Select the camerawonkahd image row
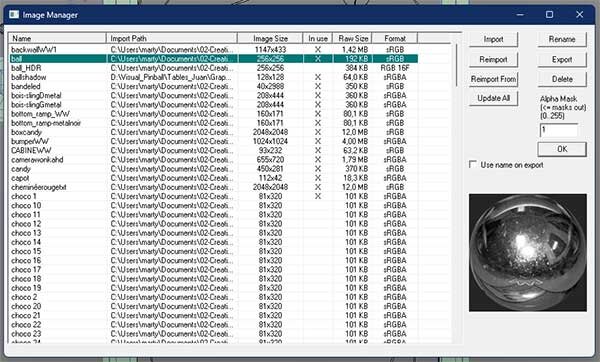 point(213,160)
